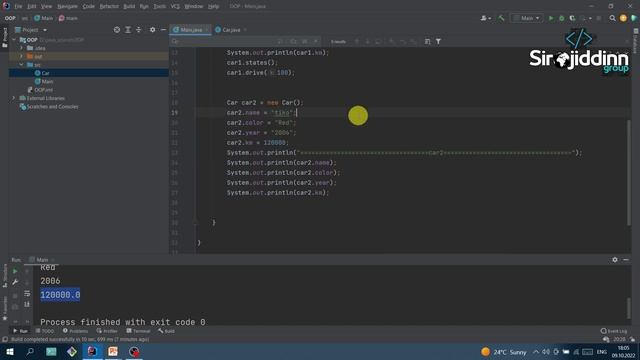Switch to the Car.java editor tab
This screenshot has height=360, width=640.
(231, 30)
